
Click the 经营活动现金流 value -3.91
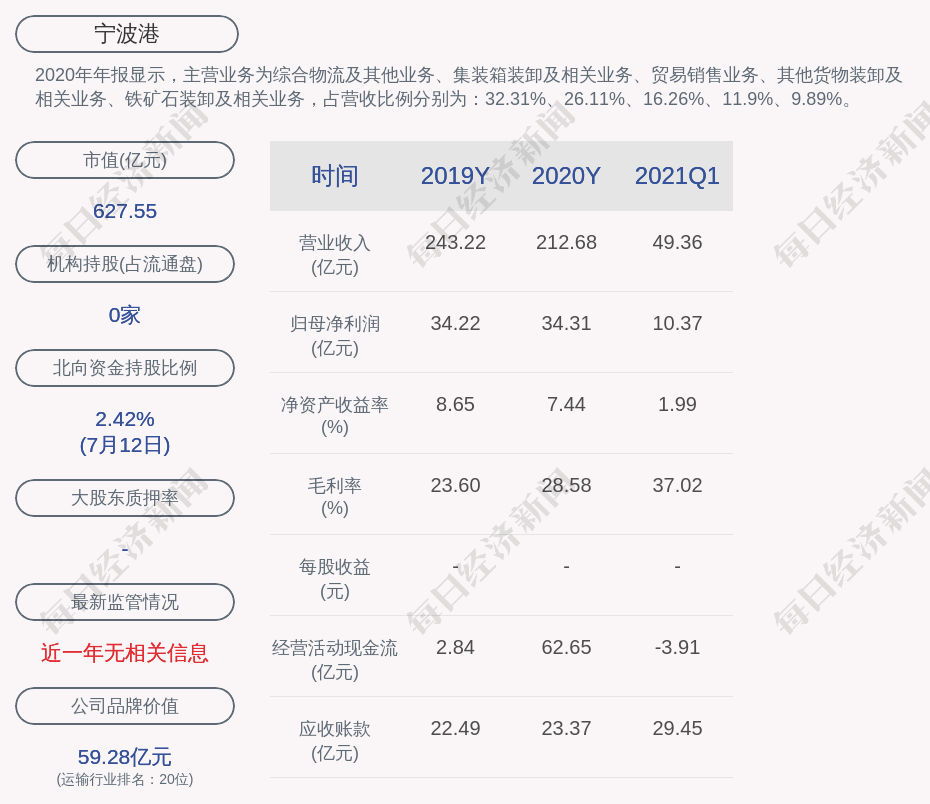coord(677,647)
